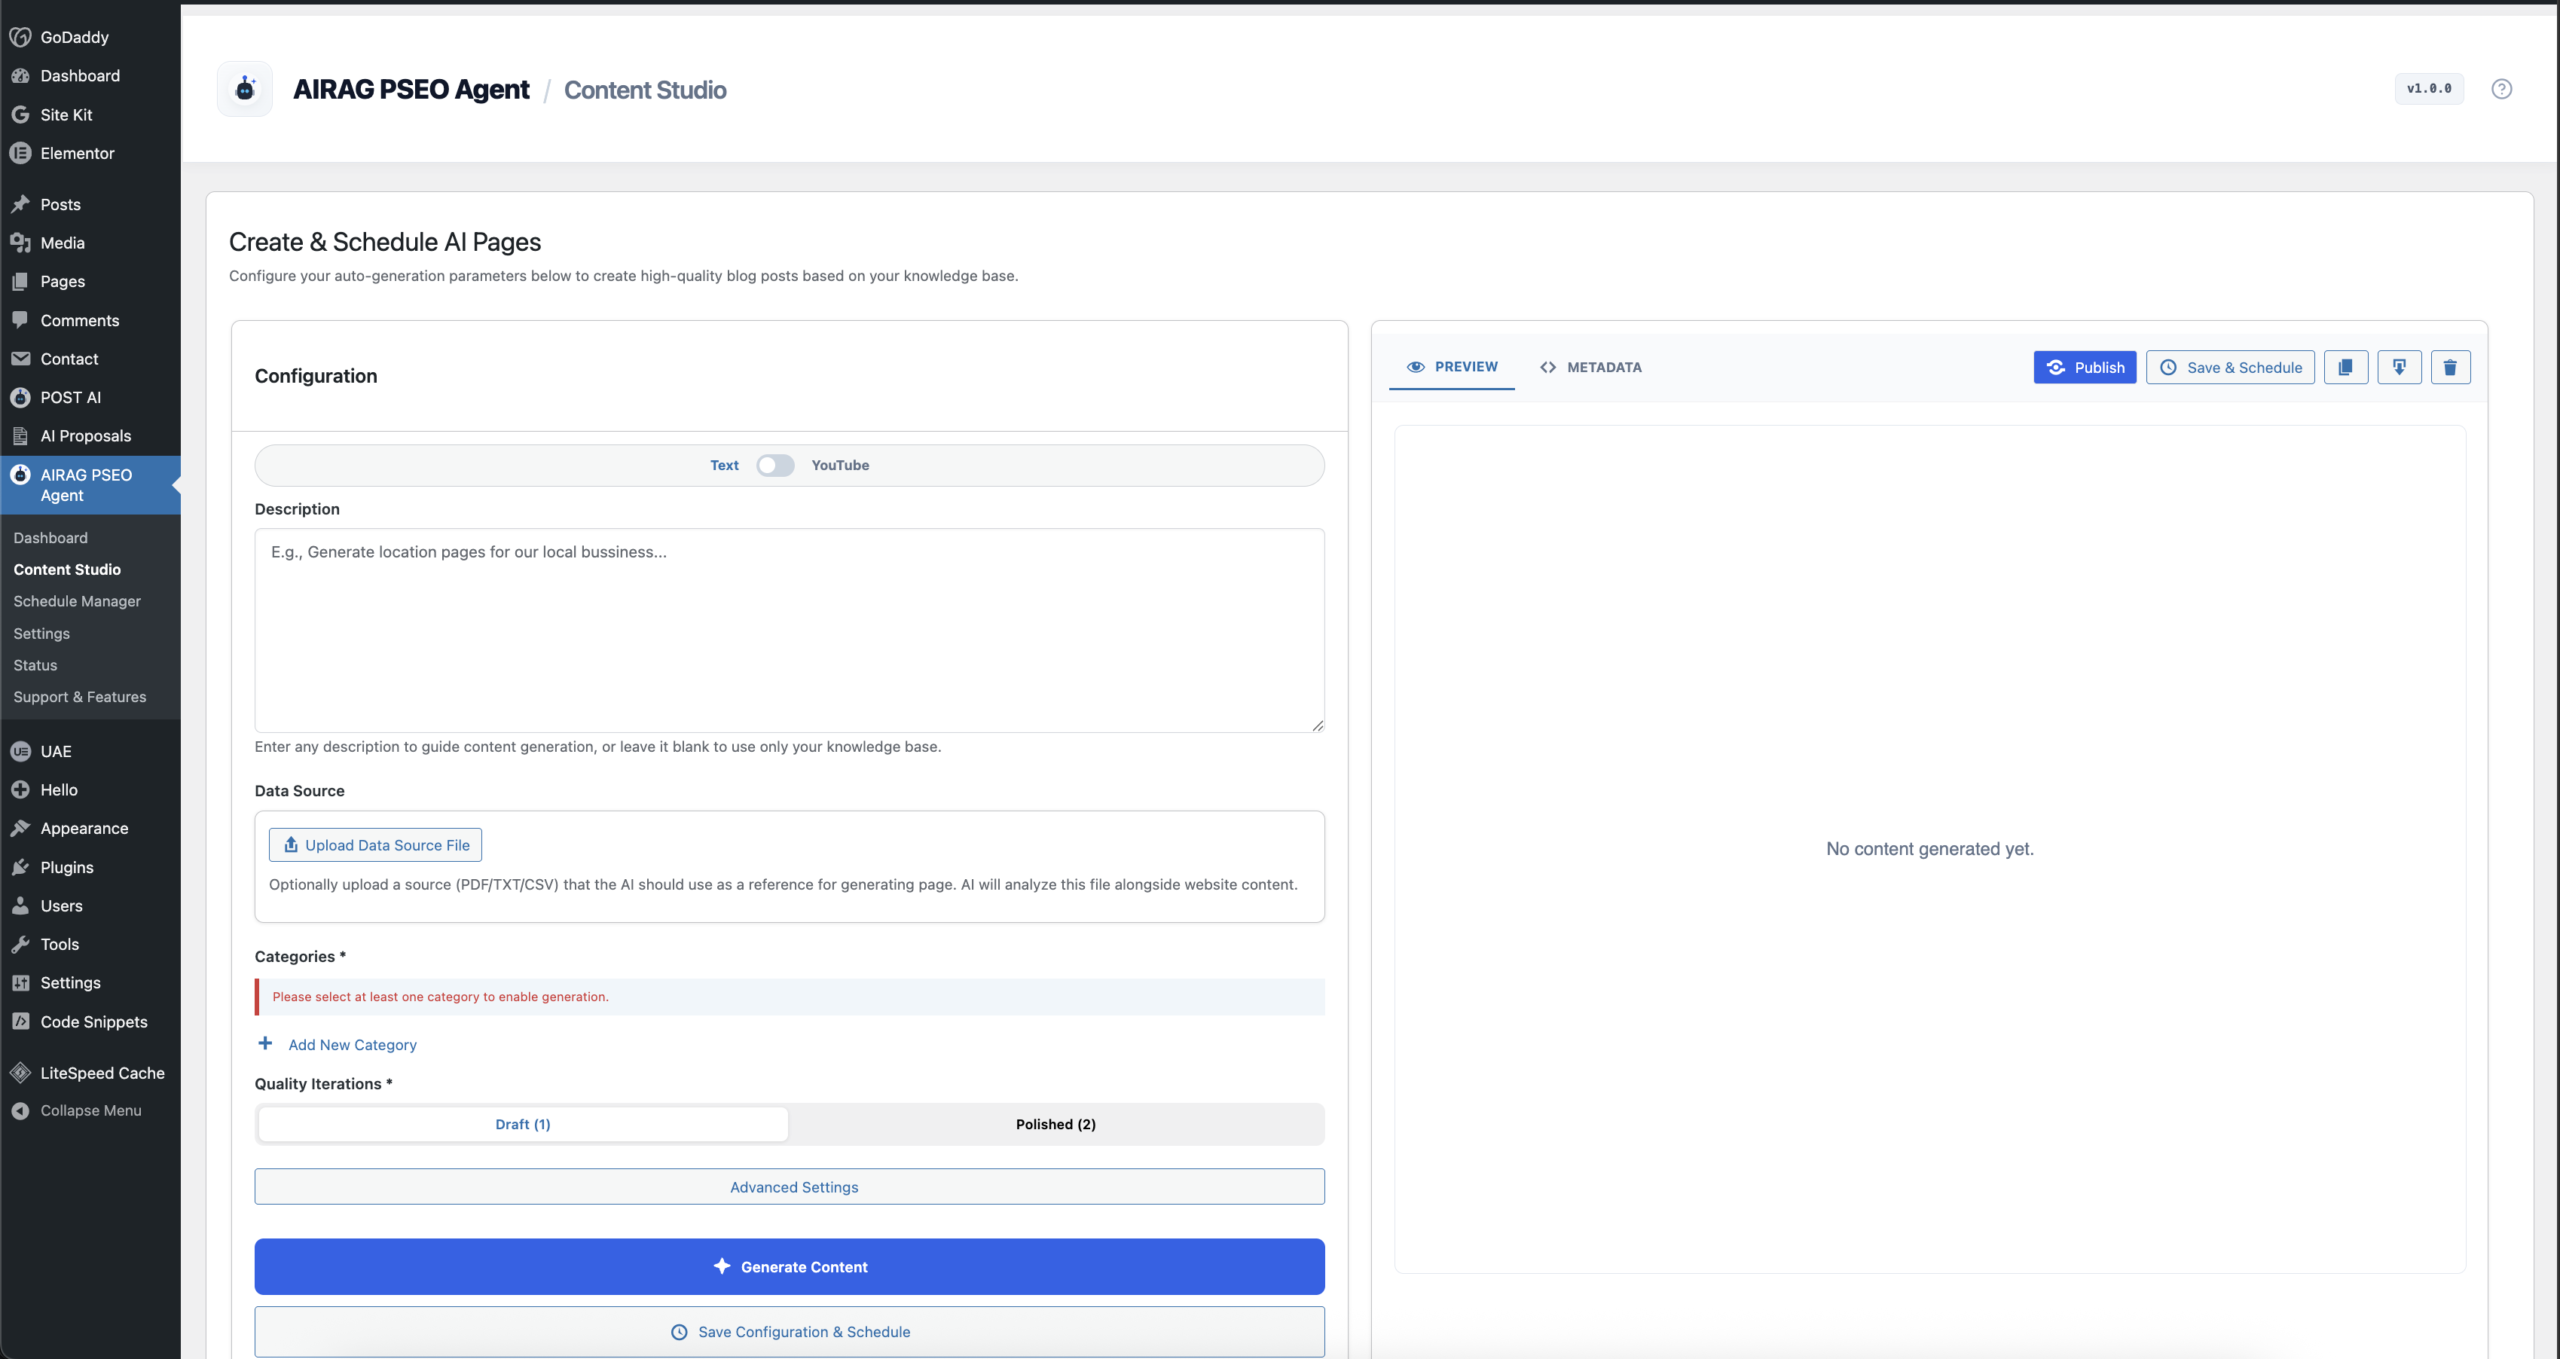2560x1359 pixels.
Task: Select the AIRAG PSEO Agent menu item
Action: [x=90, y=485]
